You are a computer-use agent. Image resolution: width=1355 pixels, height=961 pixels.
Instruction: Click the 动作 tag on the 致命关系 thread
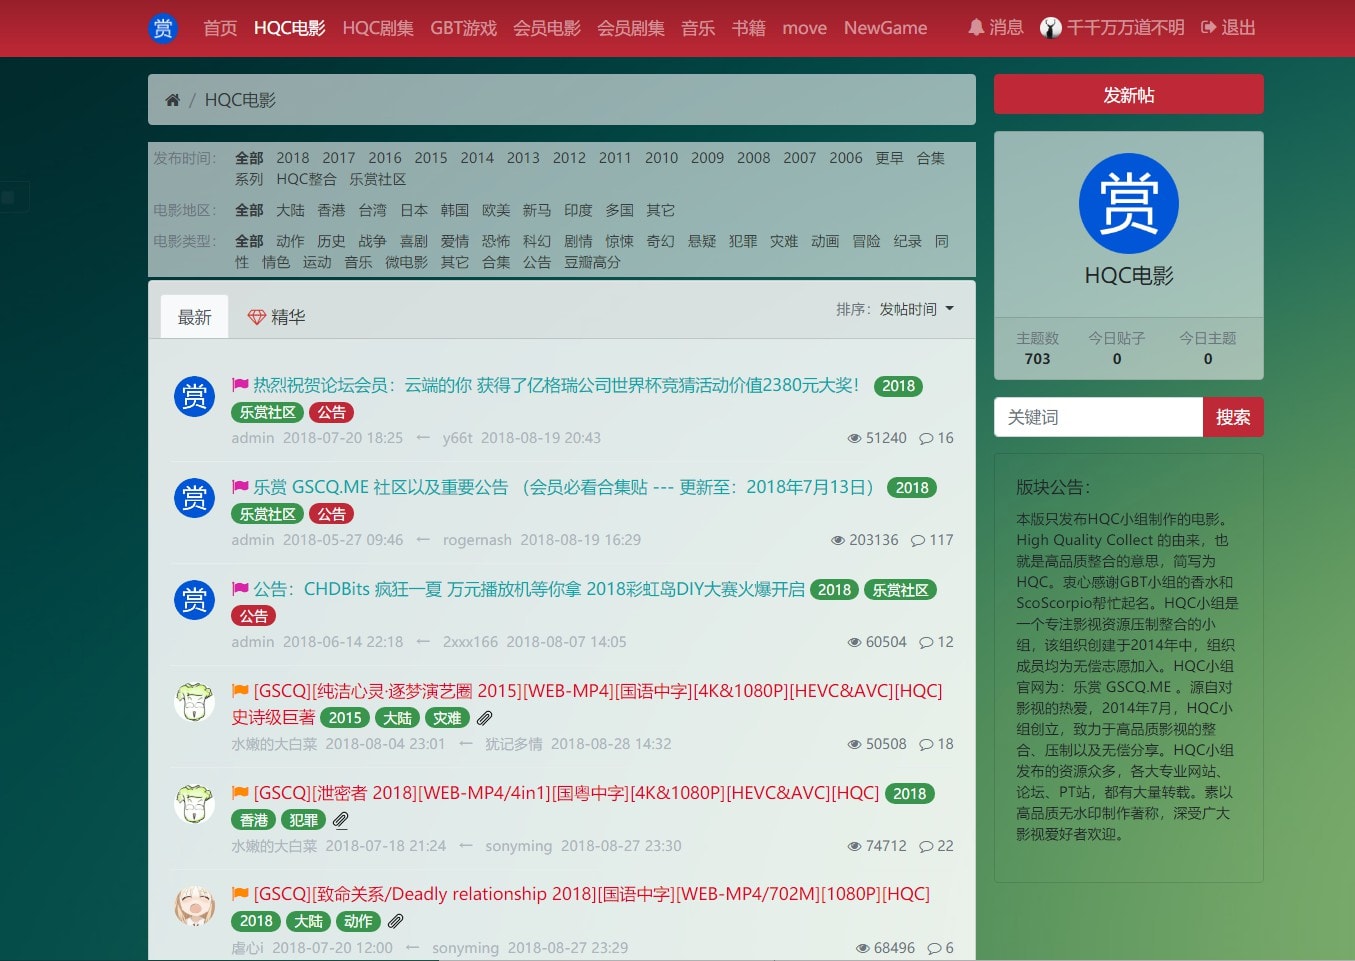(358, 921)
